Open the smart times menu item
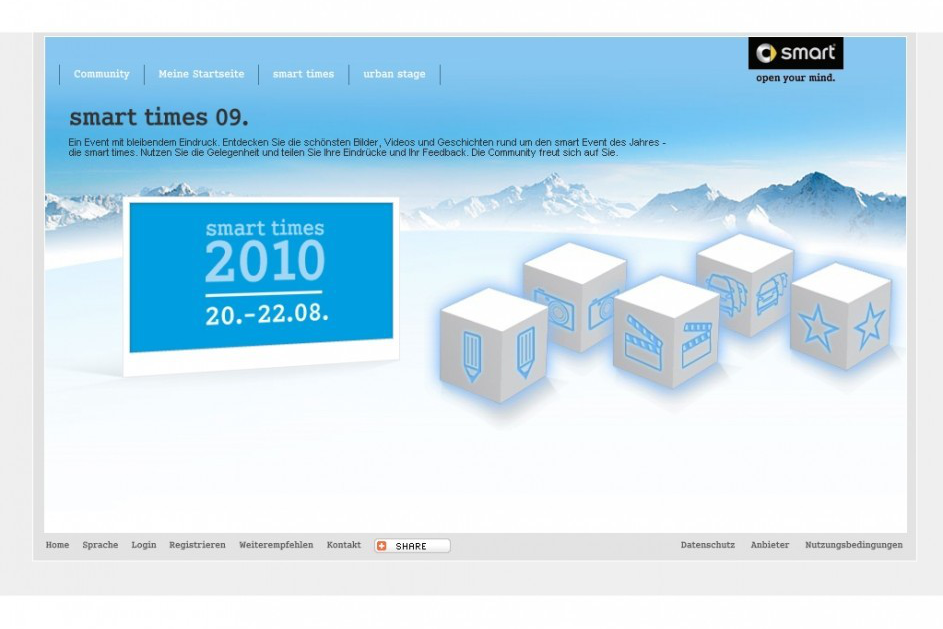943x629 pixels. pyautogui.click(x=303, y=74)
